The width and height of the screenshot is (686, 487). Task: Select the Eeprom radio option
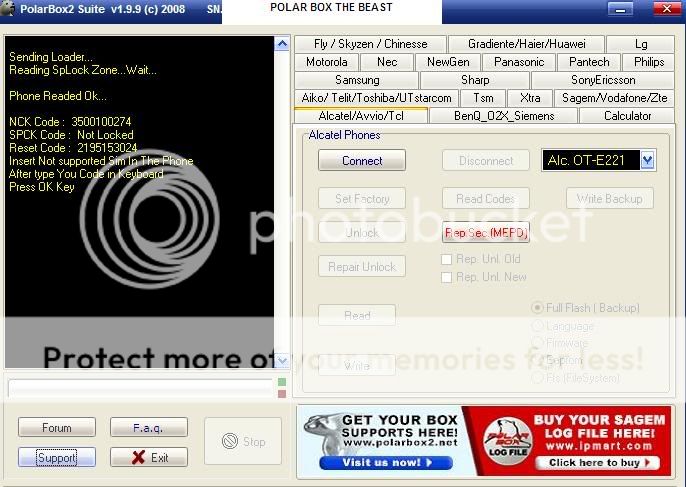click(537, 360)
